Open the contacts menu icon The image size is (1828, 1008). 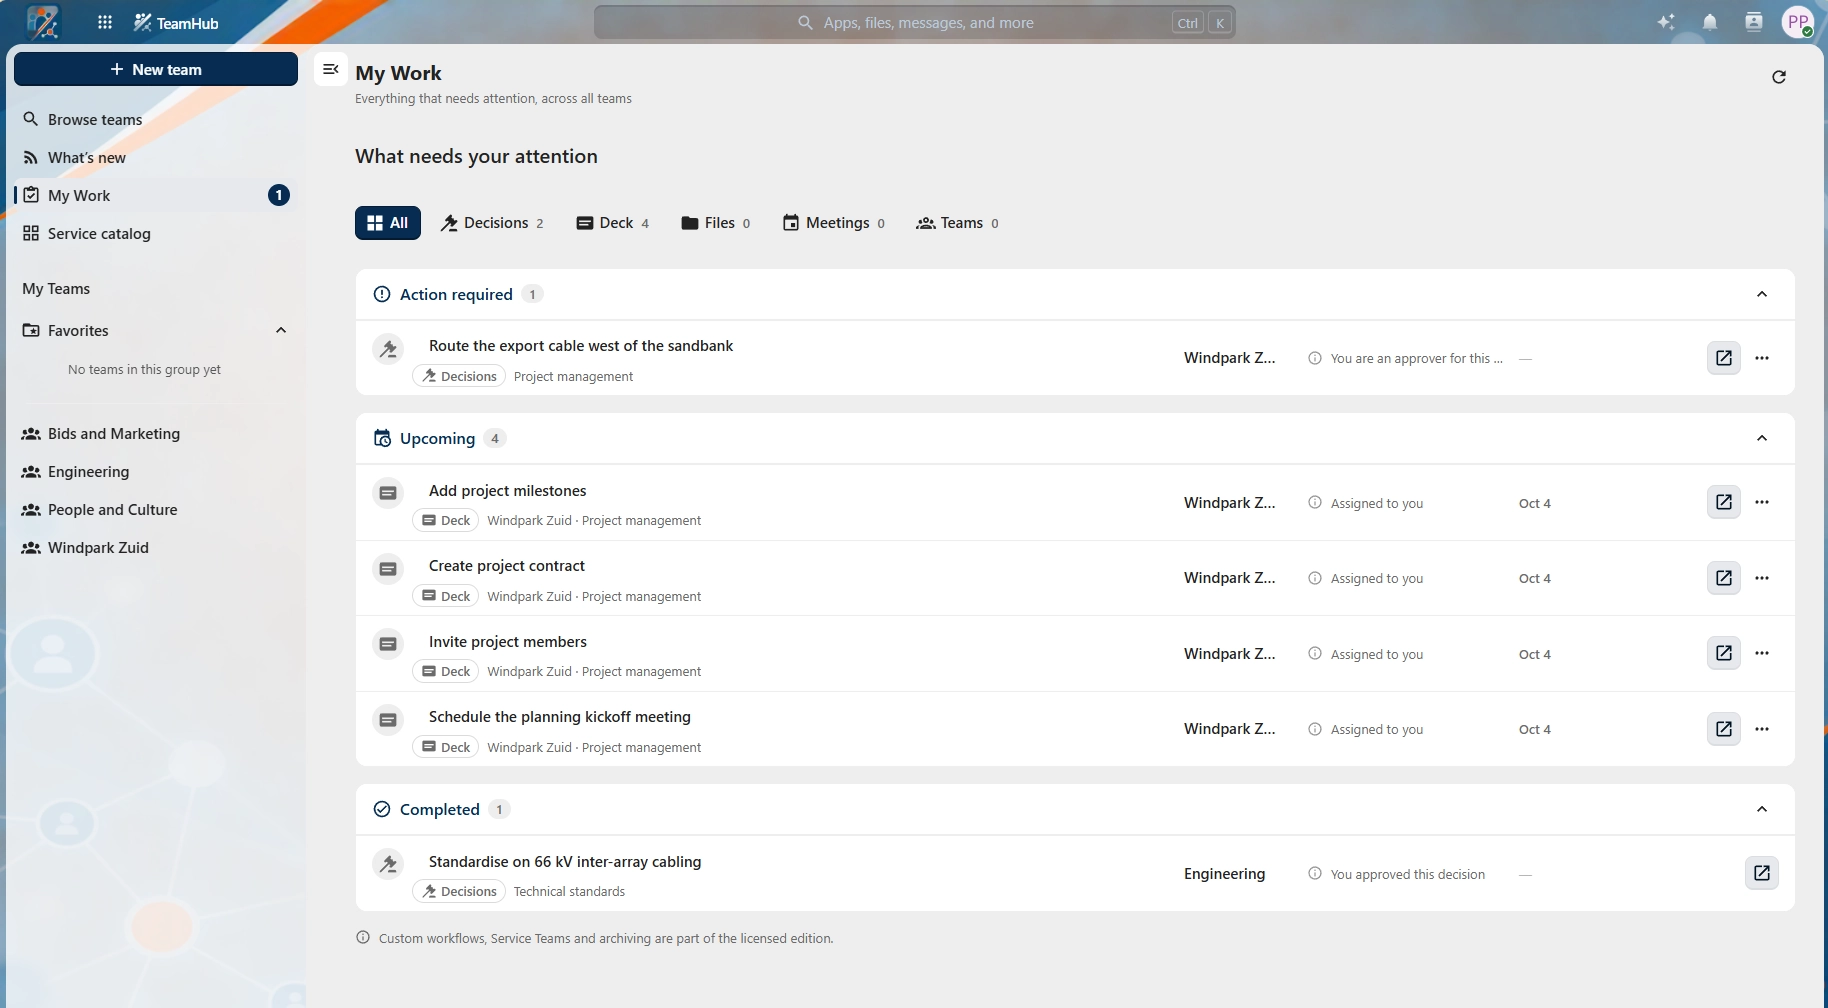[1754, 22]
